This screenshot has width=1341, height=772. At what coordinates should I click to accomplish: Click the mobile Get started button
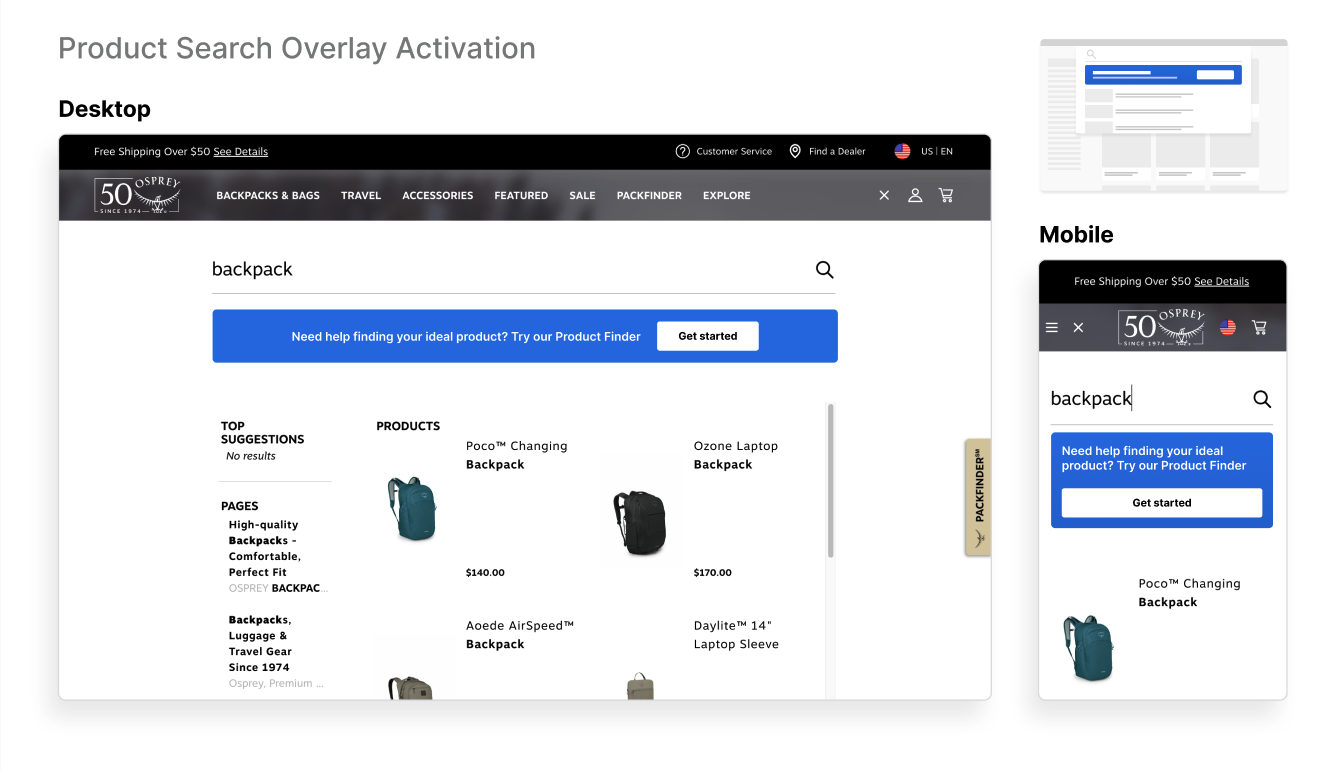tap(1162, 503)
